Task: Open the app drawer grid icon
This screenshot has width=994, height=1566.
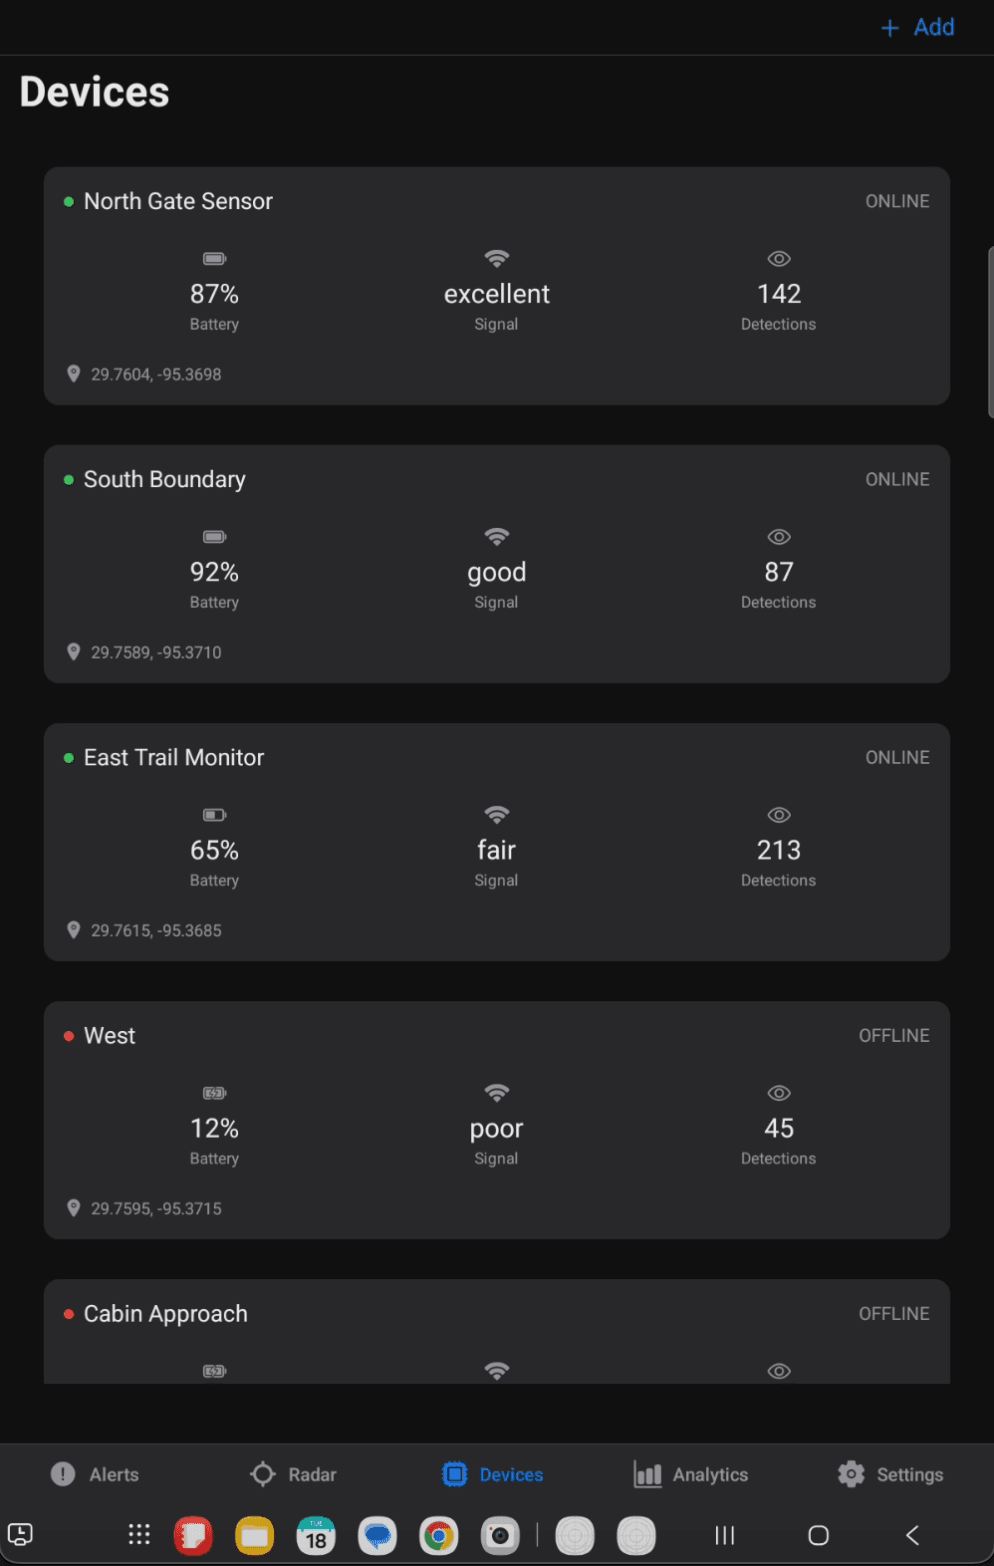Action: point(139,1535)
